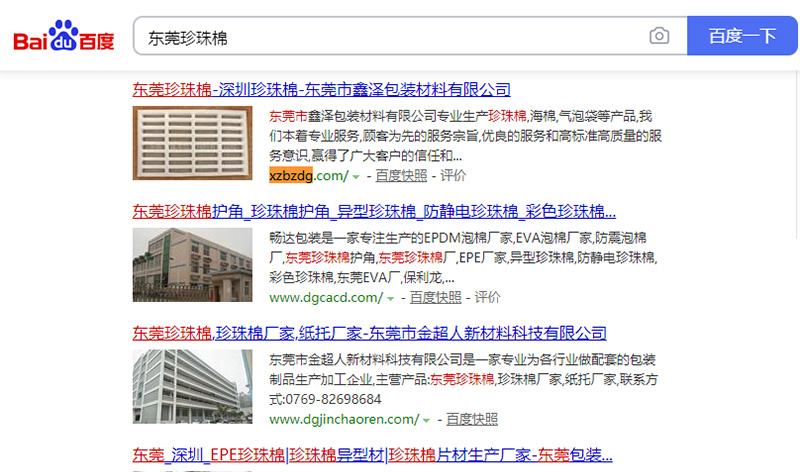Open the 金超人新材料科技有限公司 result title

(x=369, y=333)
